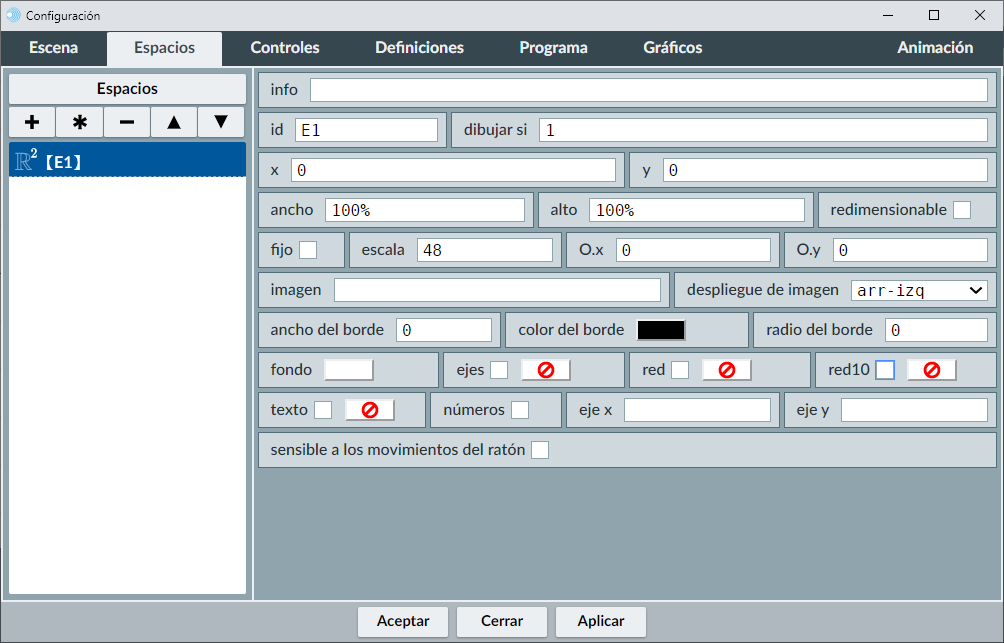Click the texto color button with the no-symbol
Image resolution: width=1004 pixels, height=643 pixels.
[369, 410]
